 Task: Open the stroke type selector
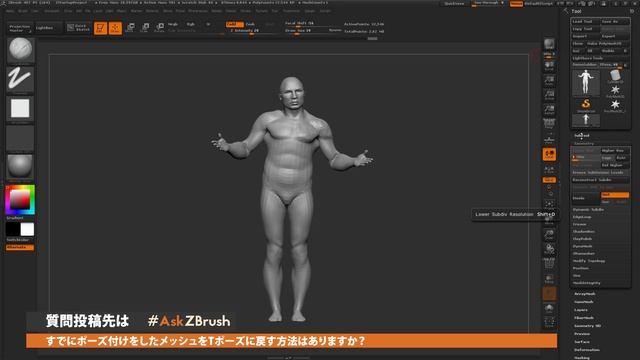point(20,79)
